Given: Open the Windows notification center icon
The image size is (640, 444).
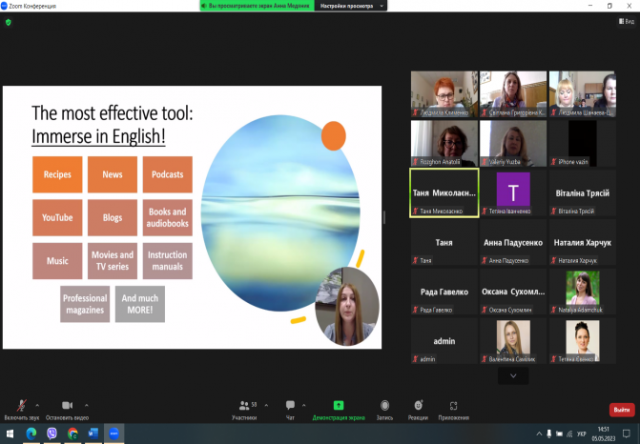Looking at the screenshot, I should point(627,433).
